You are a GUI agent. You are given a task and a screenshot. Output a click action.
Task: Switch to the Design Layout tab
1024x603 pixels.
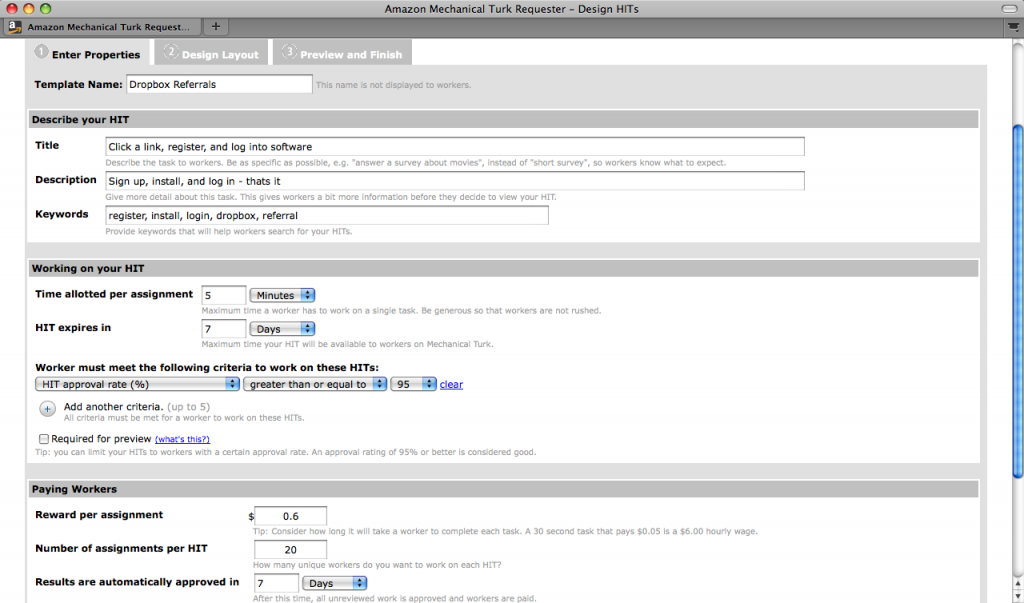point(212,54)
